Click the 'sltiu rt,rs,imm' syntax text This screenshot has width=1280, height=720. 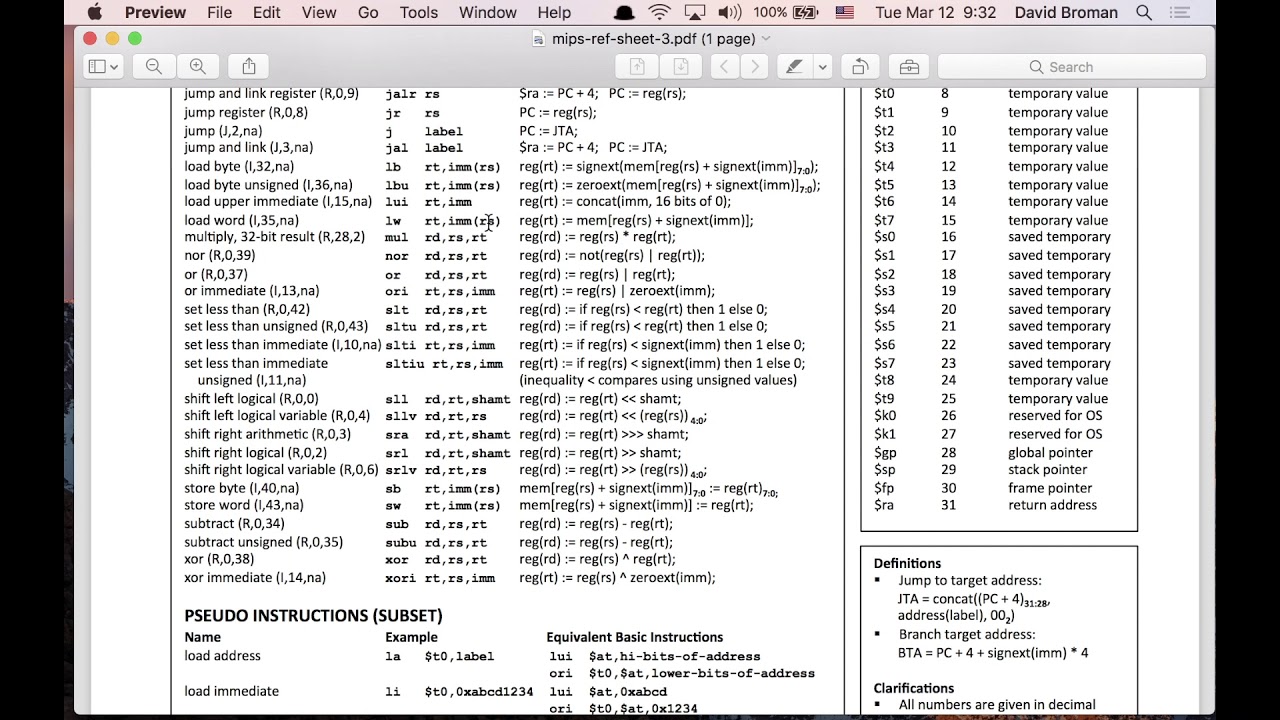444,364
